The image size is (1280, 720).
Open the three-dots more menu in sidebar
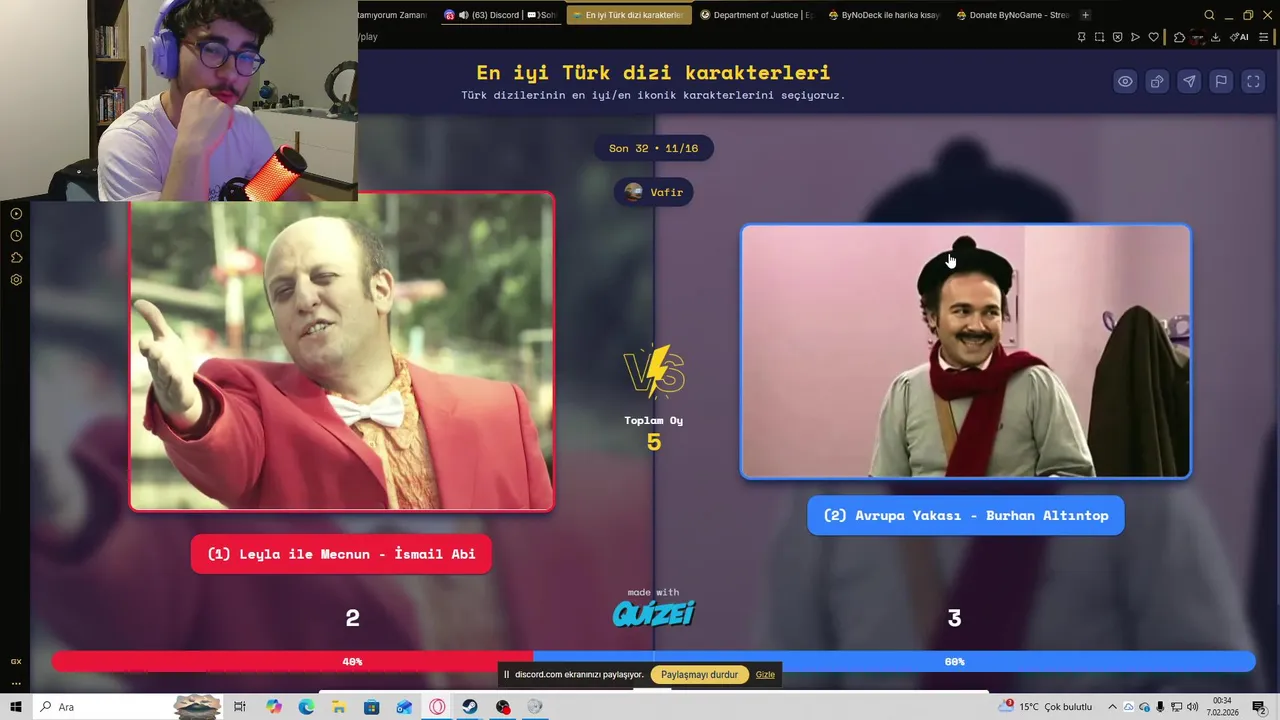[x=16, y=683]
